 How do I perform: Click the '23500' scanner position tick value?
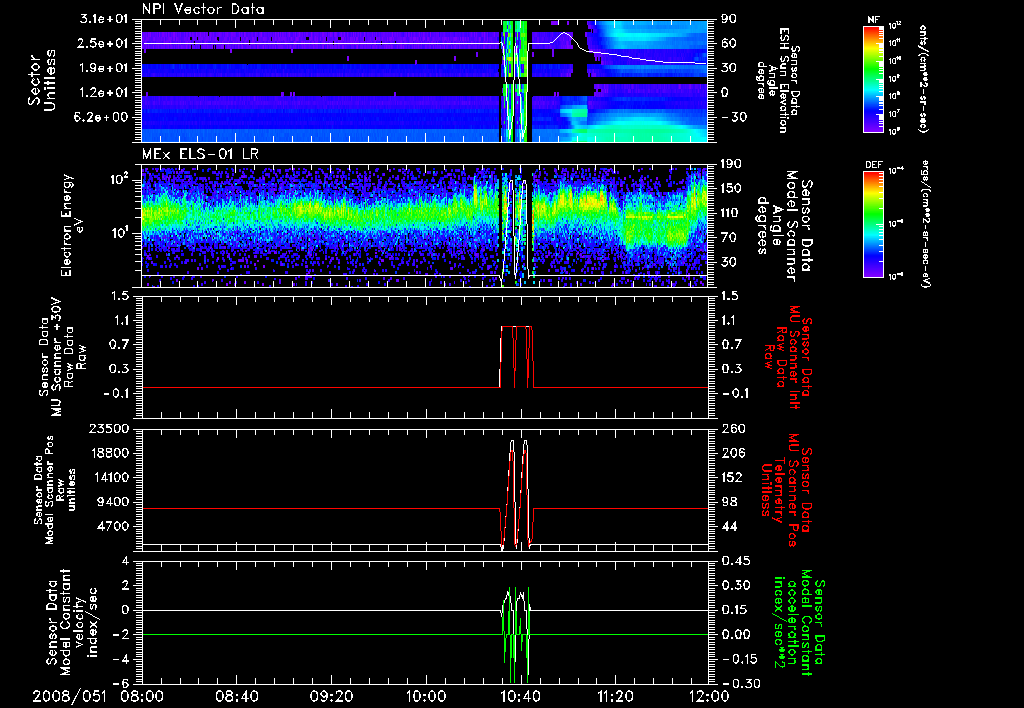pos(108,428)
